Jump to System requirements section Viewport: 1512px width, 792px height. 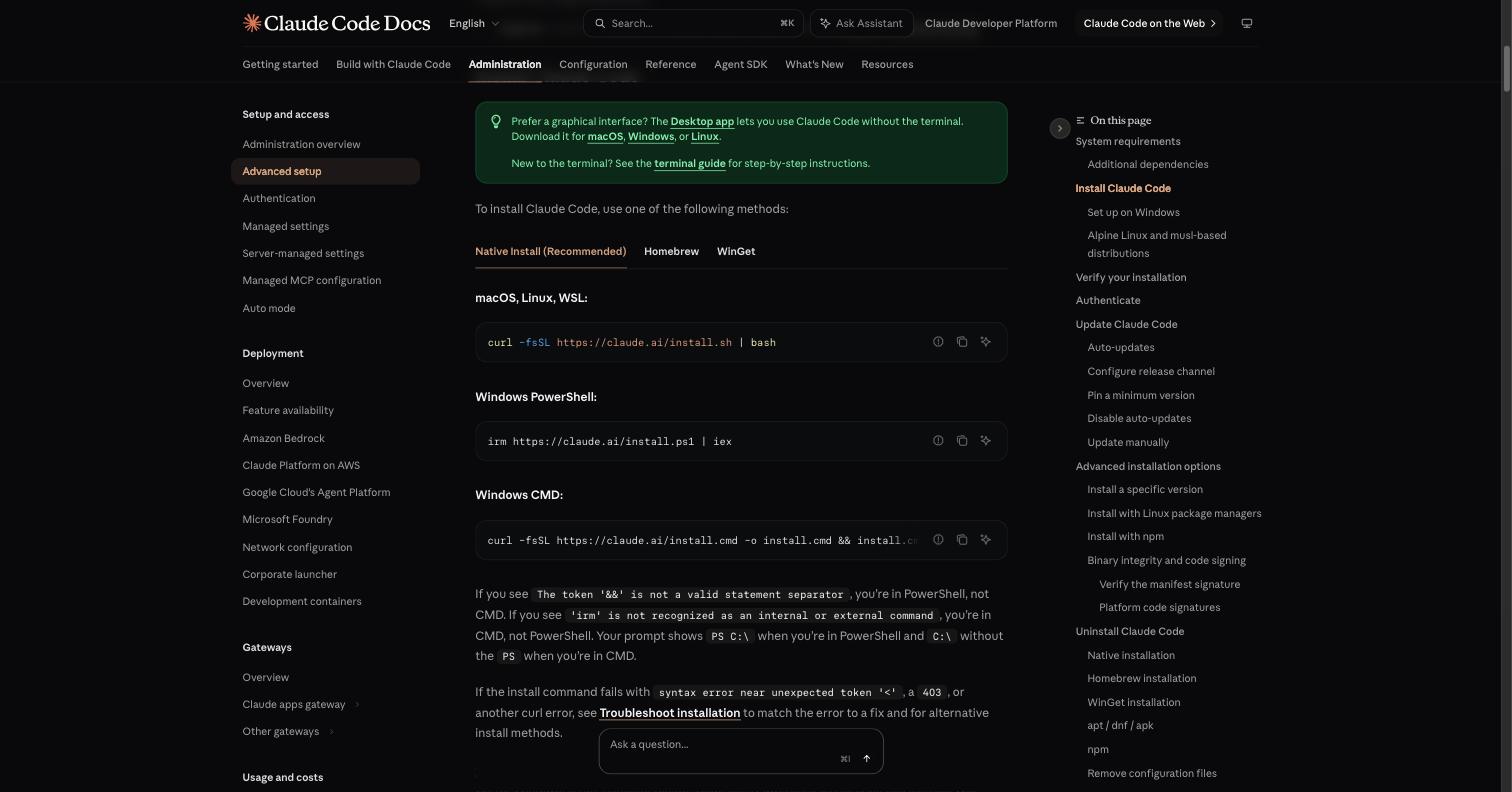tap(1128, 142)
